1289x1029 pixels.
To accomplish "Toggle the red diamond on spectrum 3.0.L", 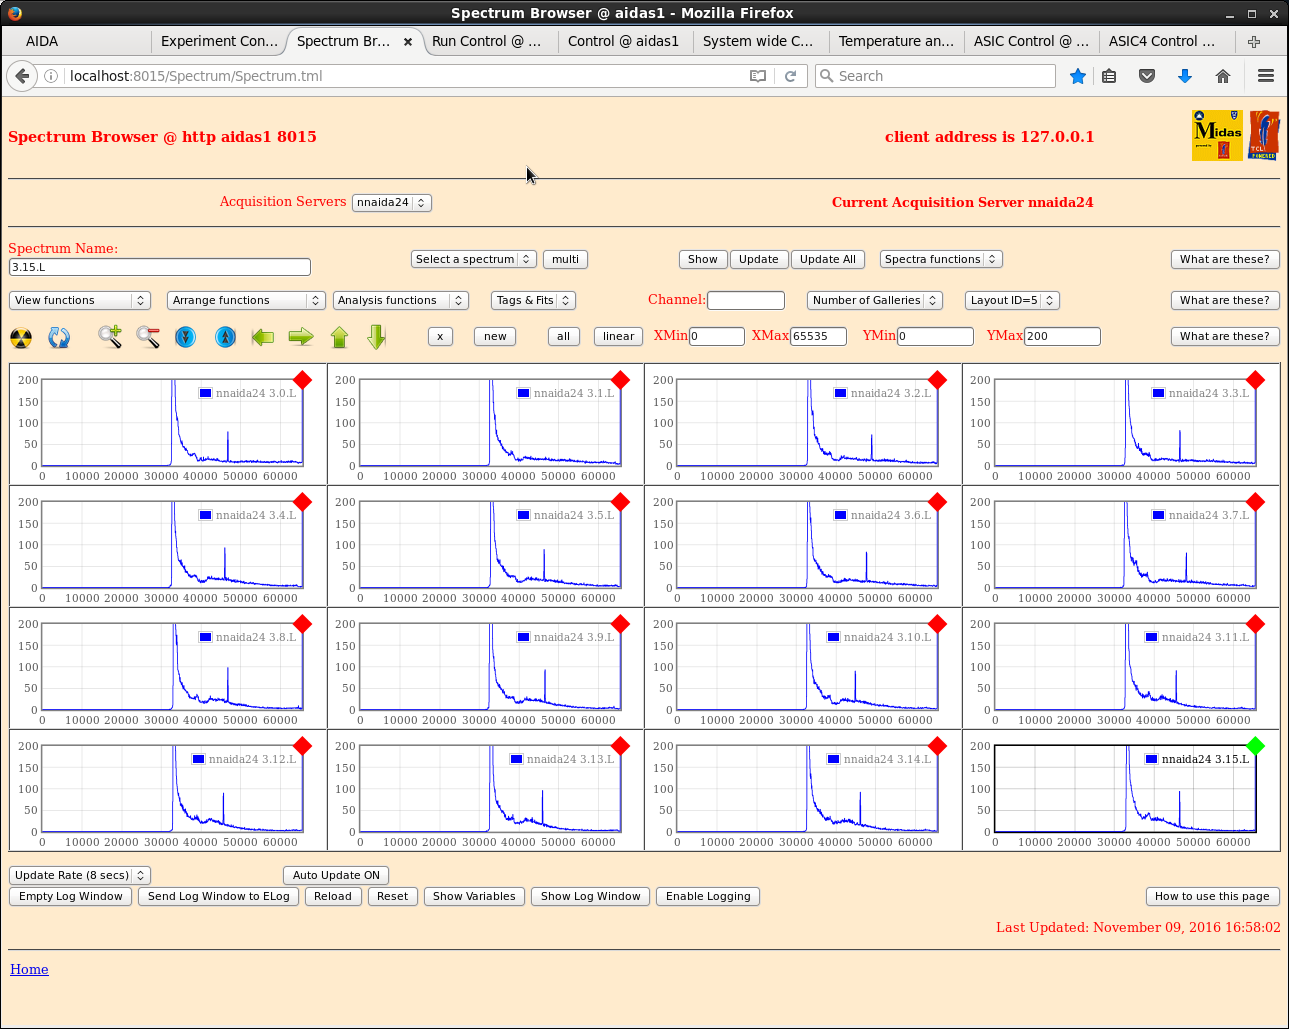I will click(x=302, y=380).
